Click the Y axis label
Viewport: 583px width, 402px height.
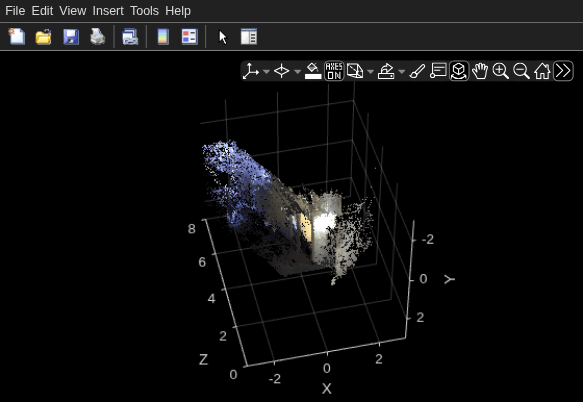click(450, 279)
